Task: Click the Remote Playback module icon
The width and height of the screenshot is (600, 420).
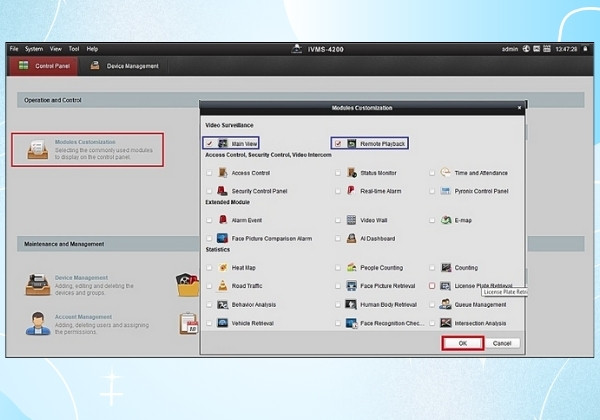Action: click(x=351, y=143)
